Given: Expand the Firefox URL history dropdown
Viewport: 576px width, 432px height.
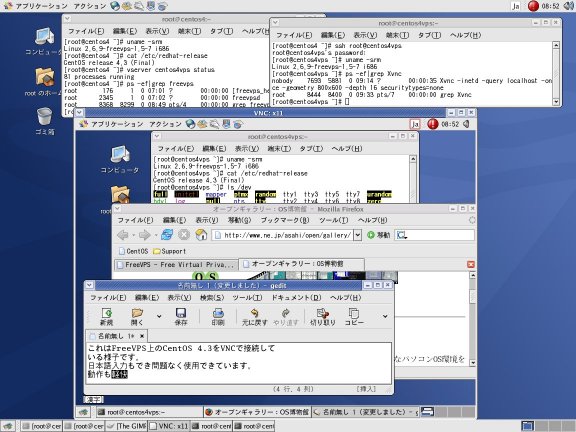Looking at the screenshot, I should pos(357,235).
